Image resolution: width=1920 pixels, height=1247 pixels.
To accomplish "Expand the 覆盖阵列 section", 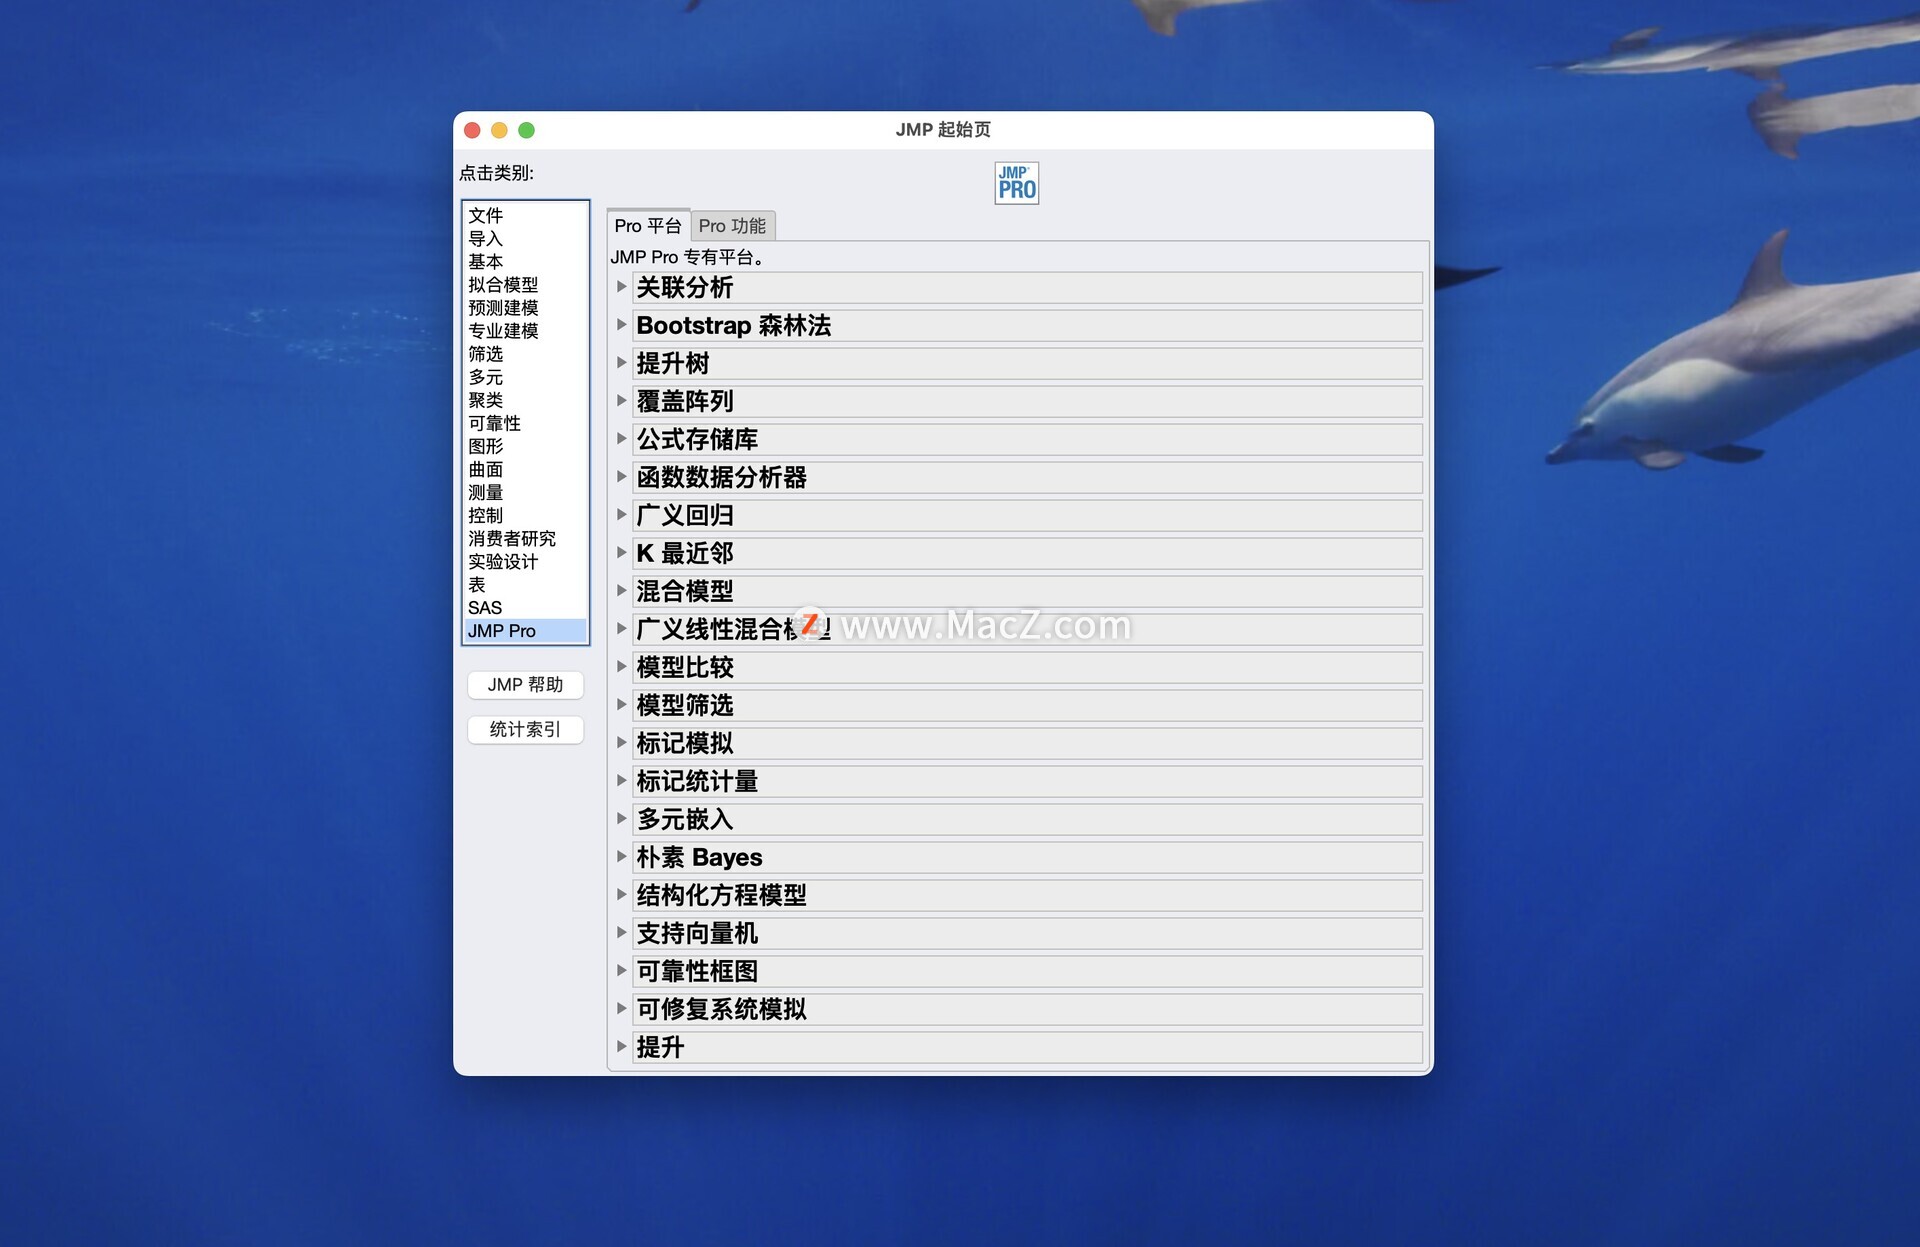I will [621, 401].
